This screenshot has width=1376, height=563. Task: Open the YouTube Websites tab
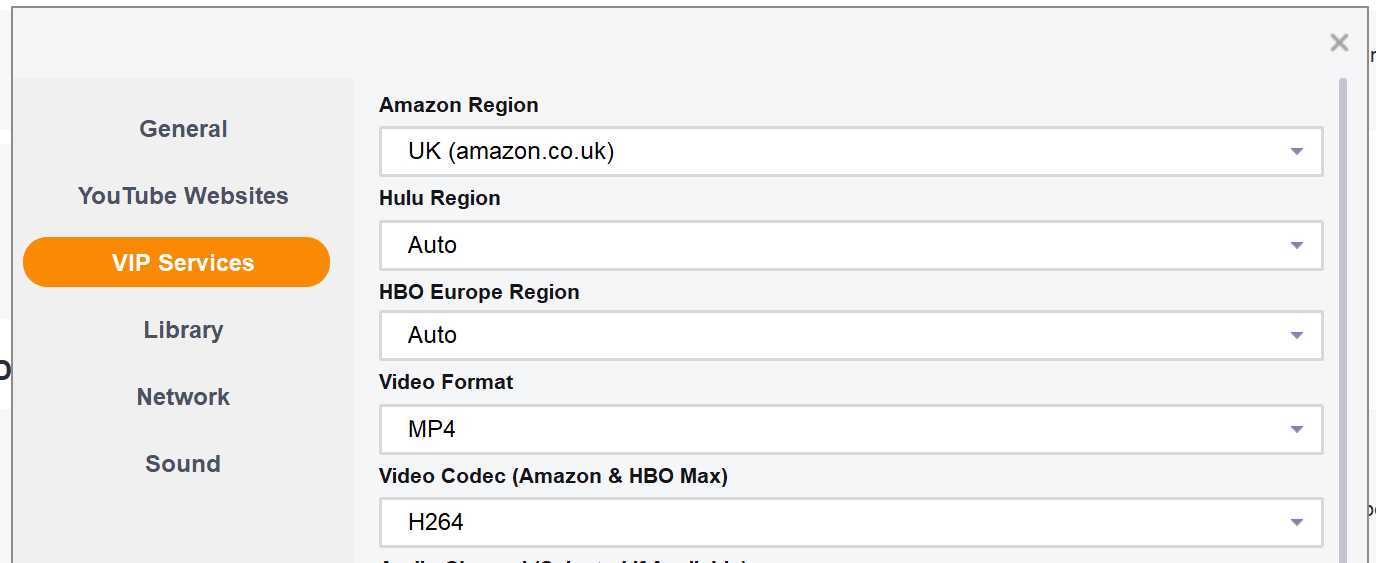[183, 196]
